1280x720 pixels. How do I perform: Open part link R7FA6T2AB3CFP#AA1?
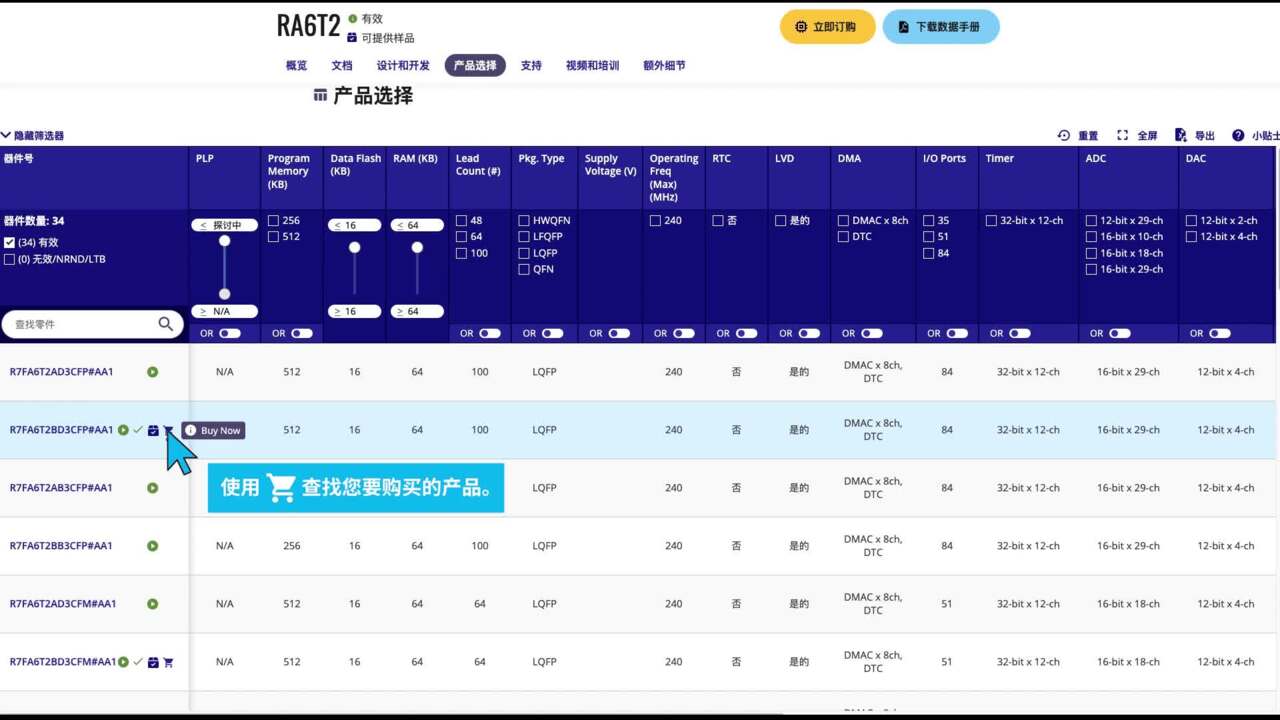[x=61, y=488]
